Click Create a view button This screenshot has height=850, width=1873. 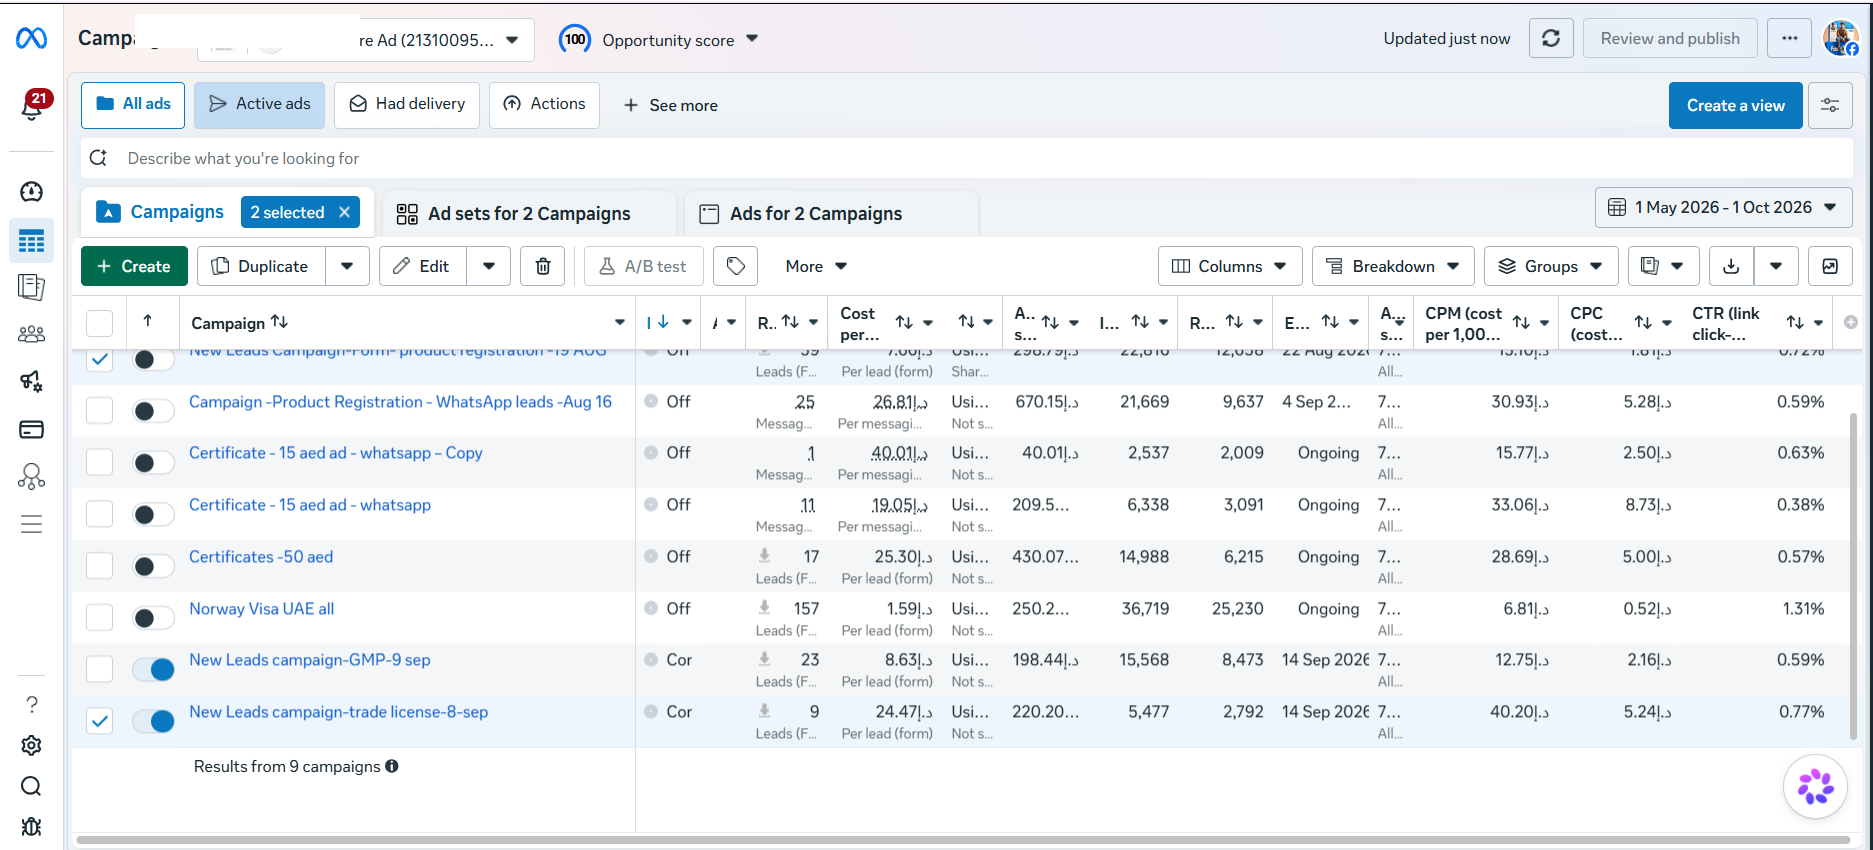(1735, 105)
